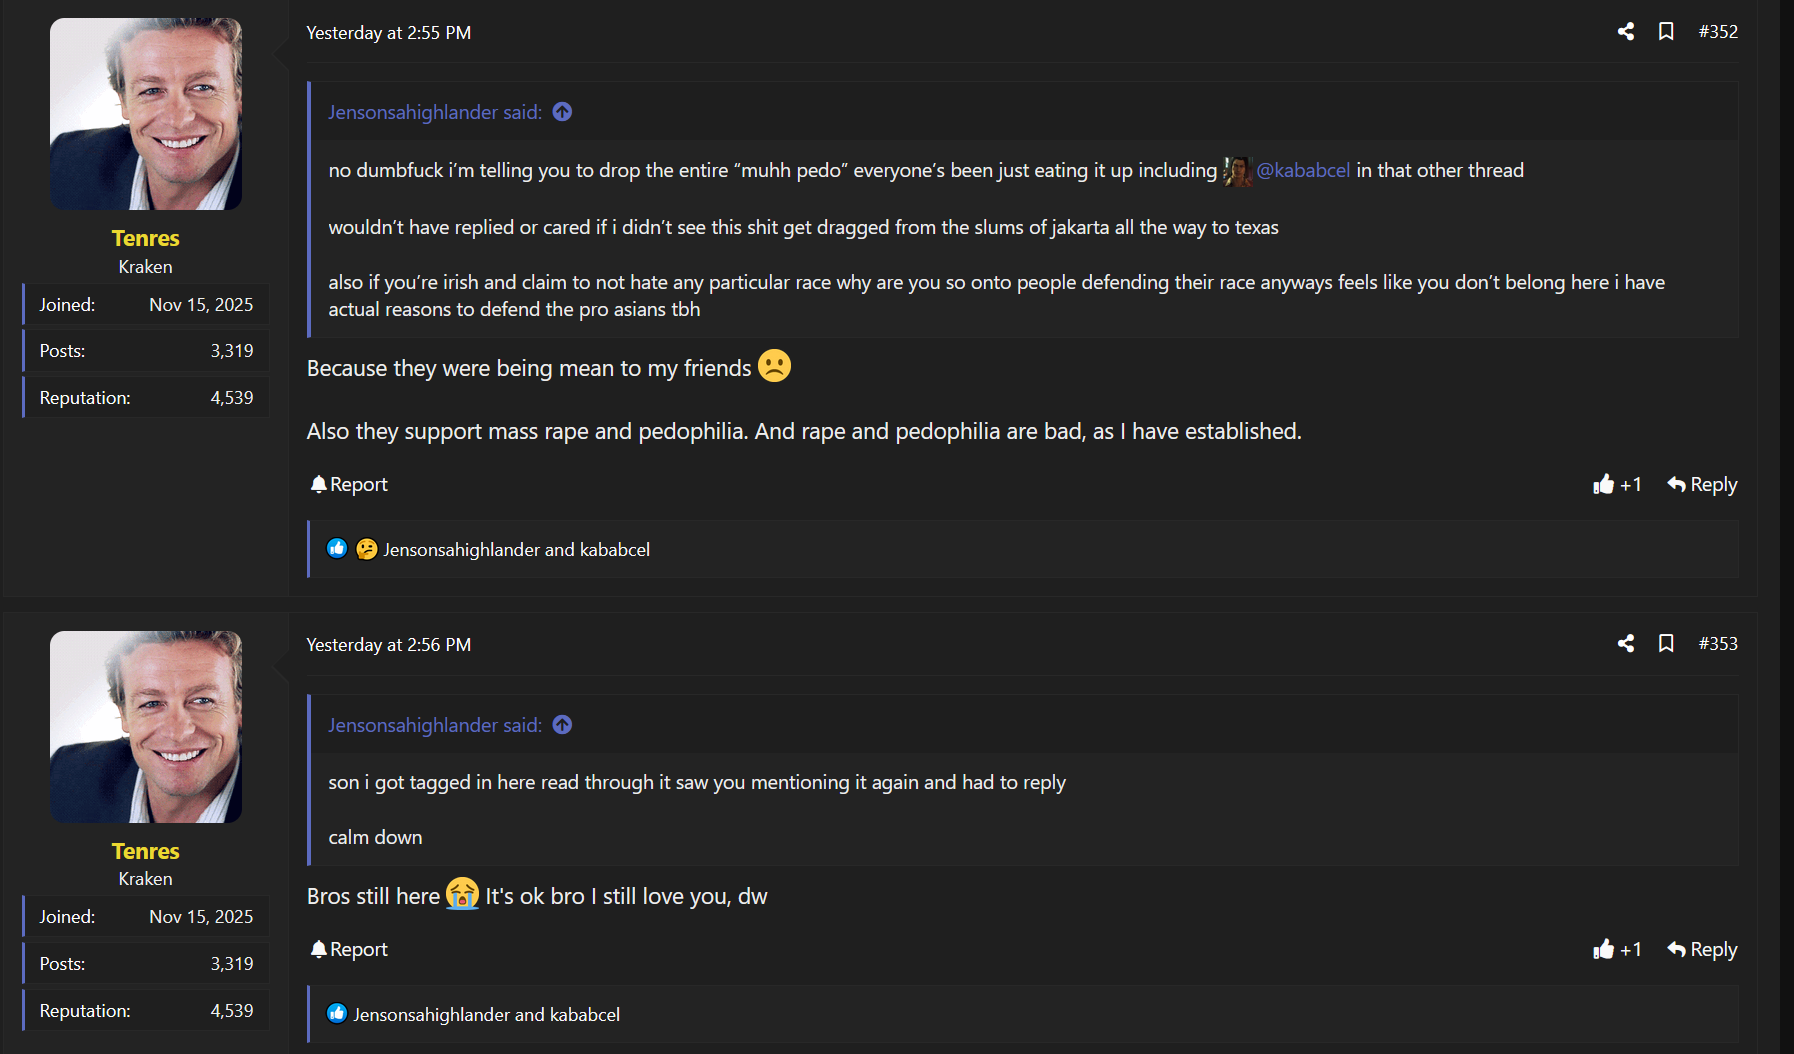Report the 2:56 PM post

pos(349,950)
